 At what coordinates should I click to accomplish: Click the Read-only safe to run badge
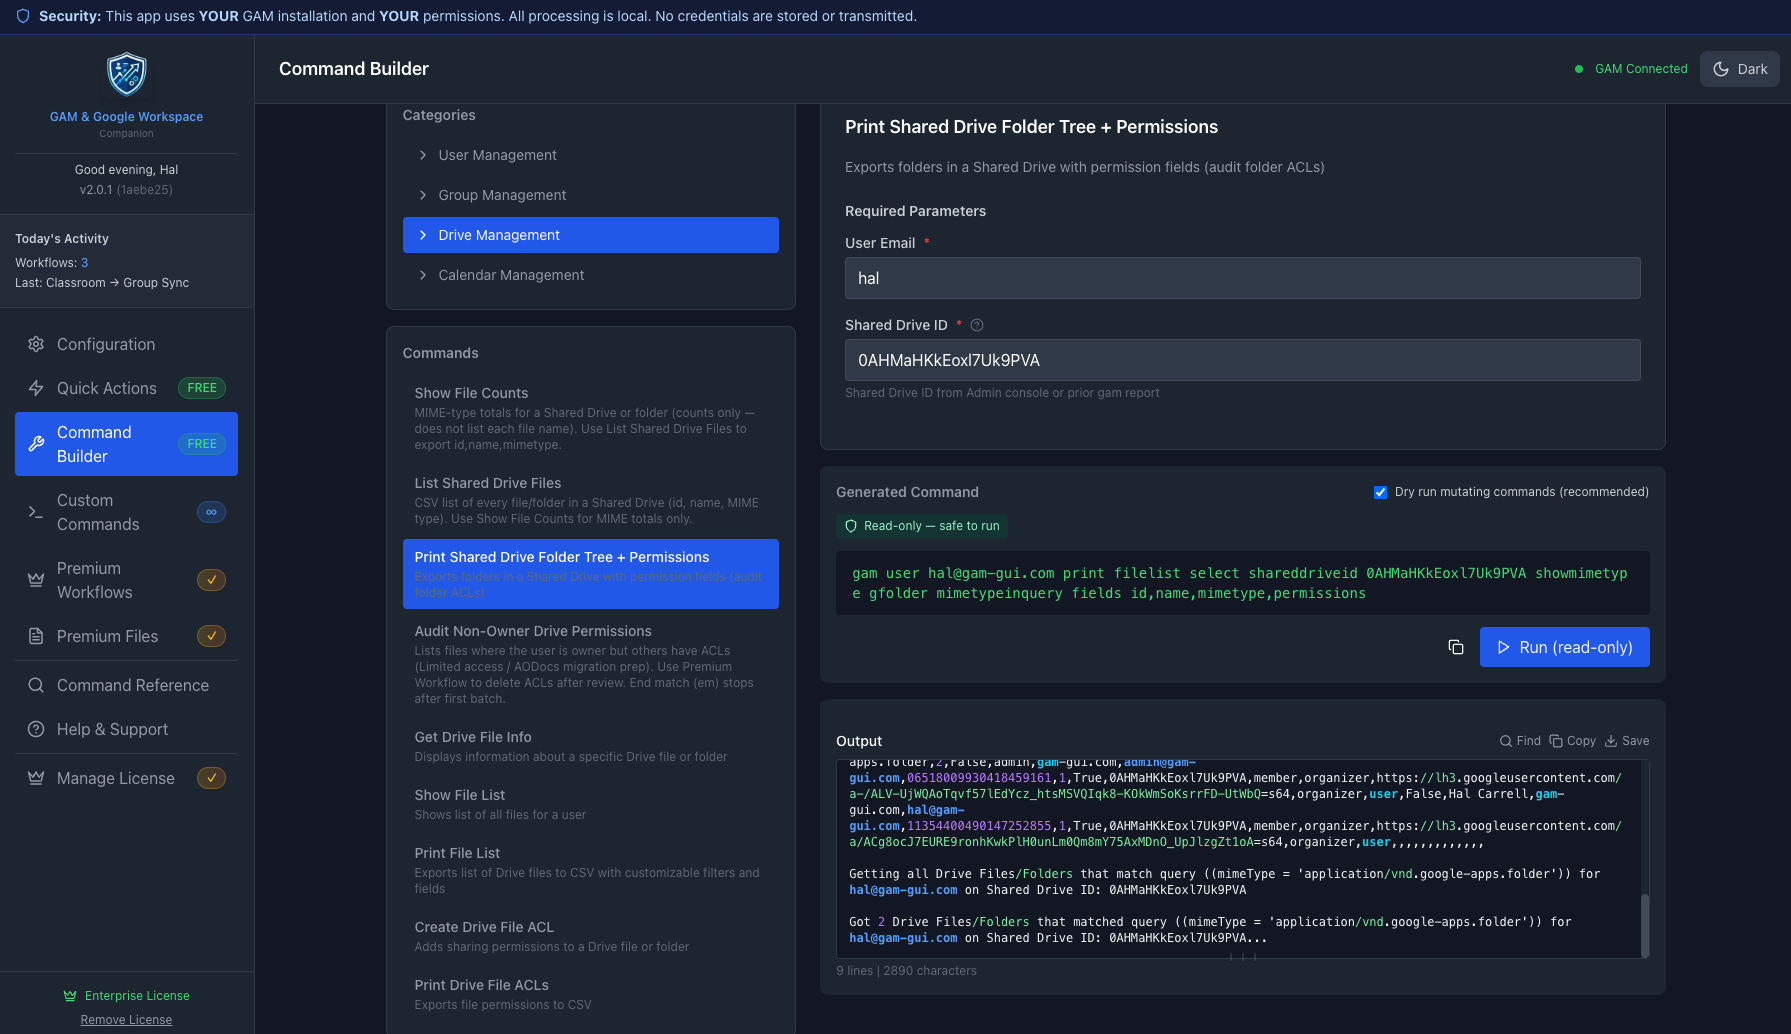point(923,526)
